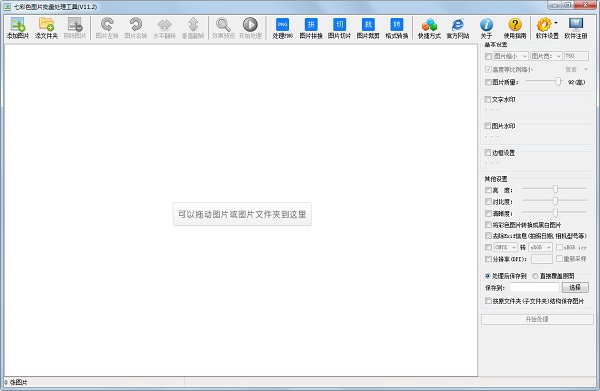The width and height of the screenshot is (600, 391).
Task: Enable the 文字水印 text watermark checkbox
Action: click(488, 99)
